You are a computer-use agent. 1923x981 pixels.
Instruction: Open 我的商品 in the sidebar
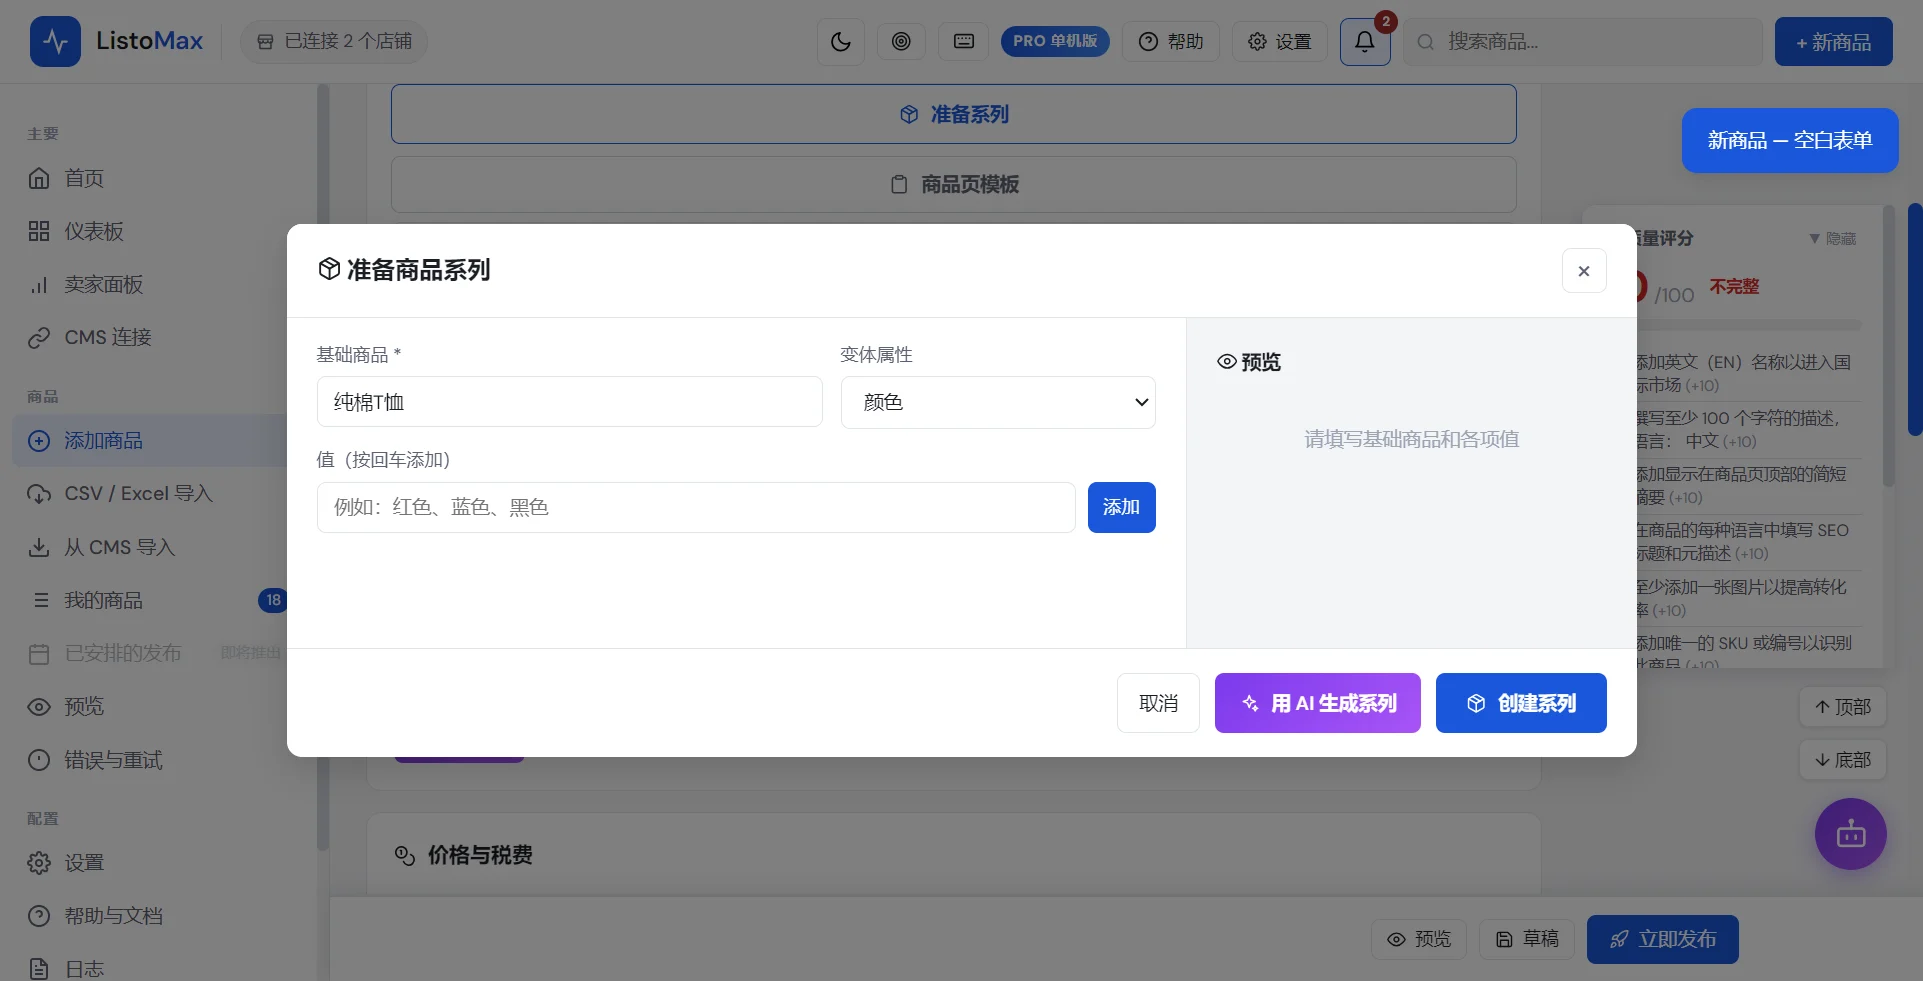(x=150, y=600)
